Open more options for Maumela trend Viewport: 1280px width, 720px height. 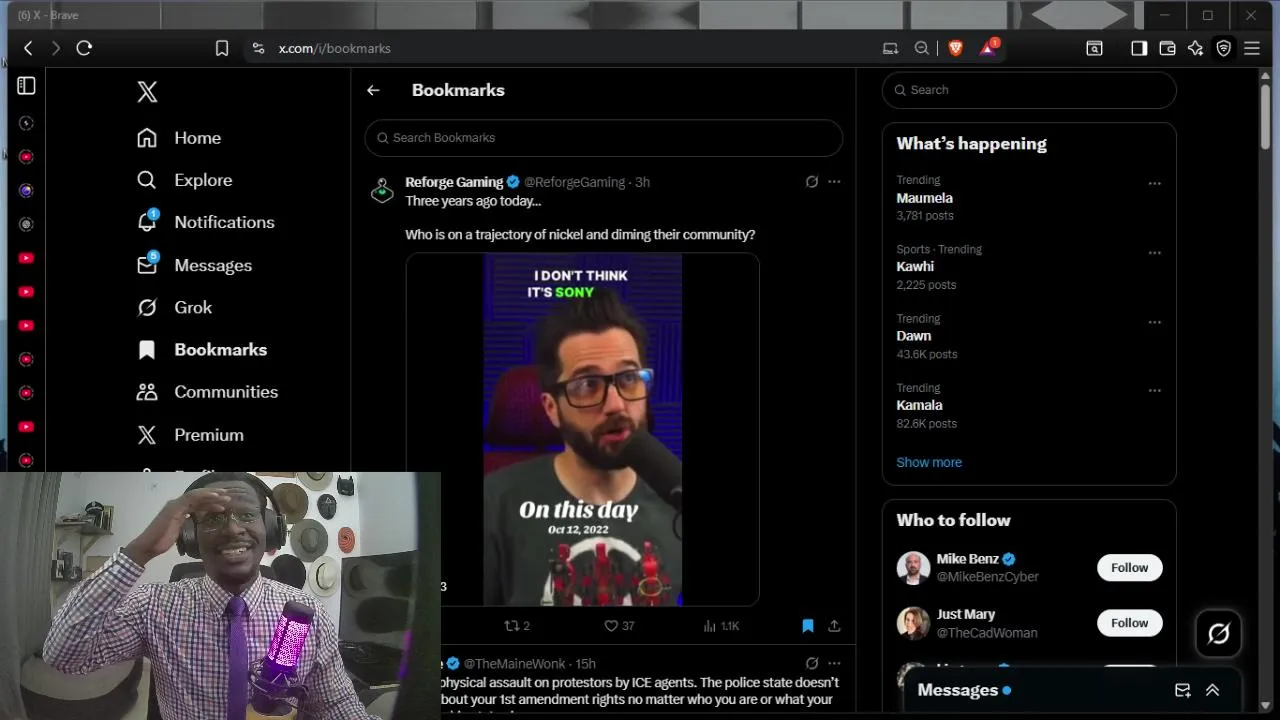point(1155,184)
